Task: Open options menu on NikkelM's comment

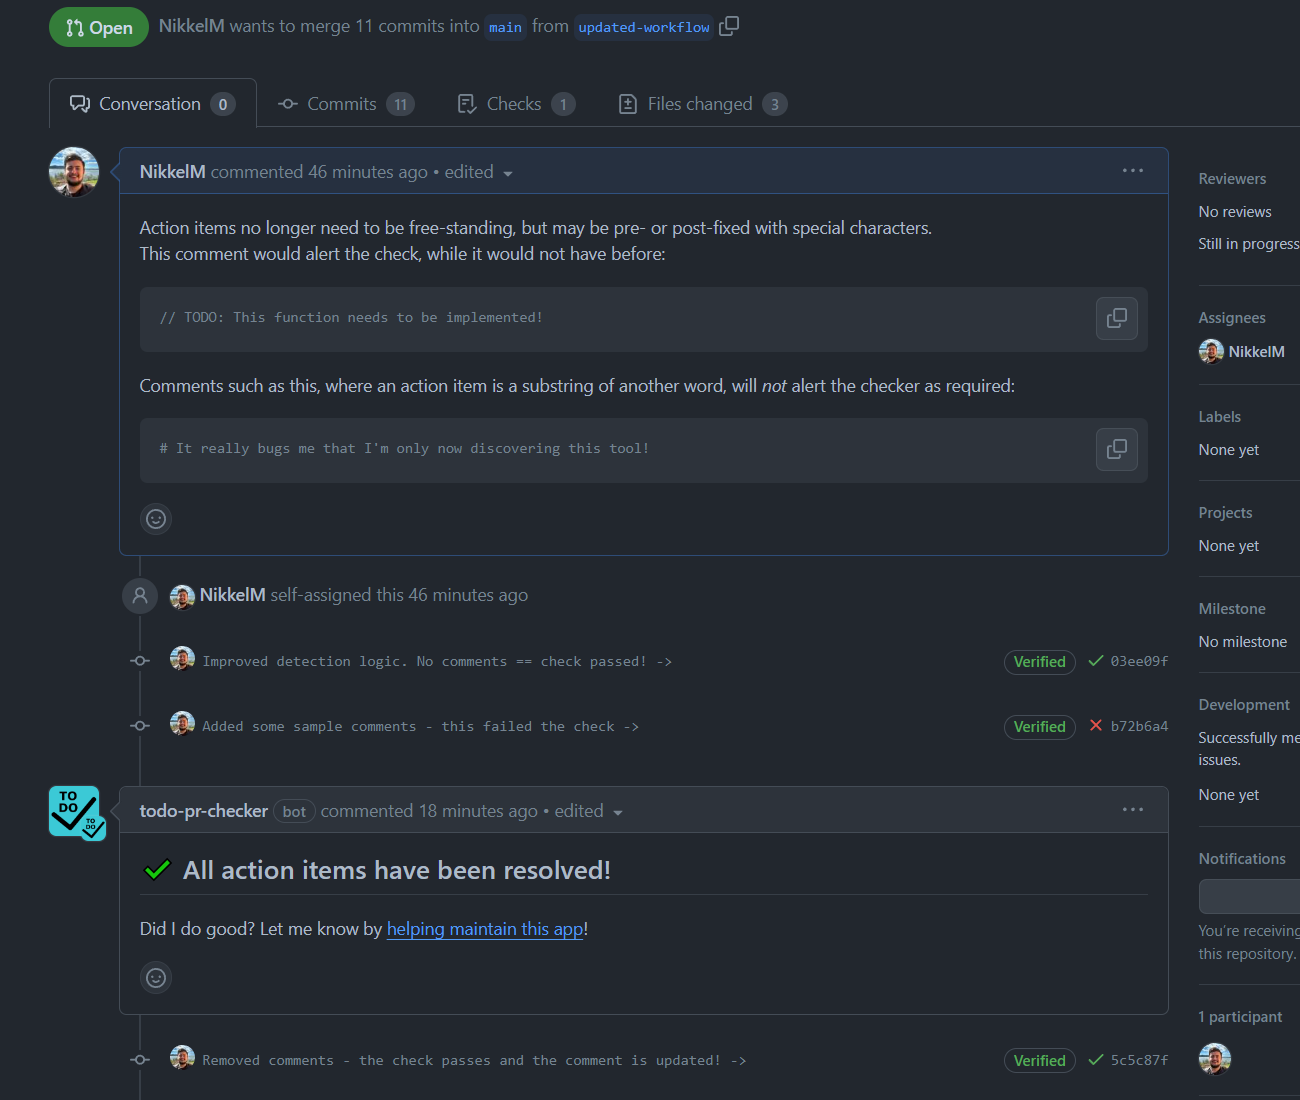Action: click(x=1132, y=171)
